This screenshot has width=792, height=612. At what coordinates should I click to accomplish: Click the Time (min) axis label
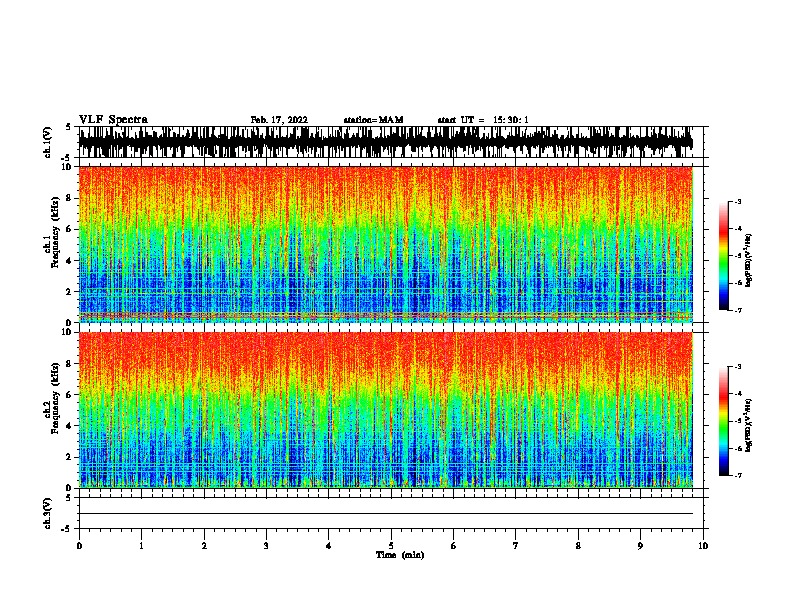pos(400,555)
